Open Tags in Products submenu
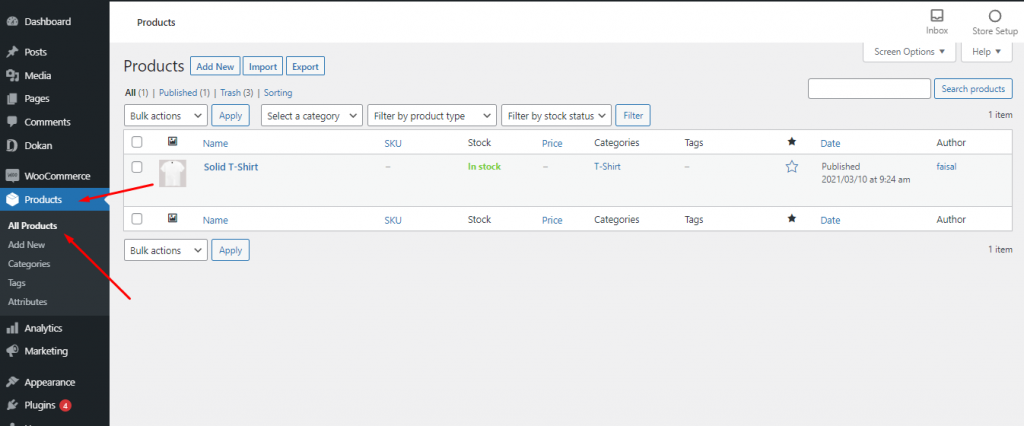Screen dimensions: 1024x426 [17, 283]
